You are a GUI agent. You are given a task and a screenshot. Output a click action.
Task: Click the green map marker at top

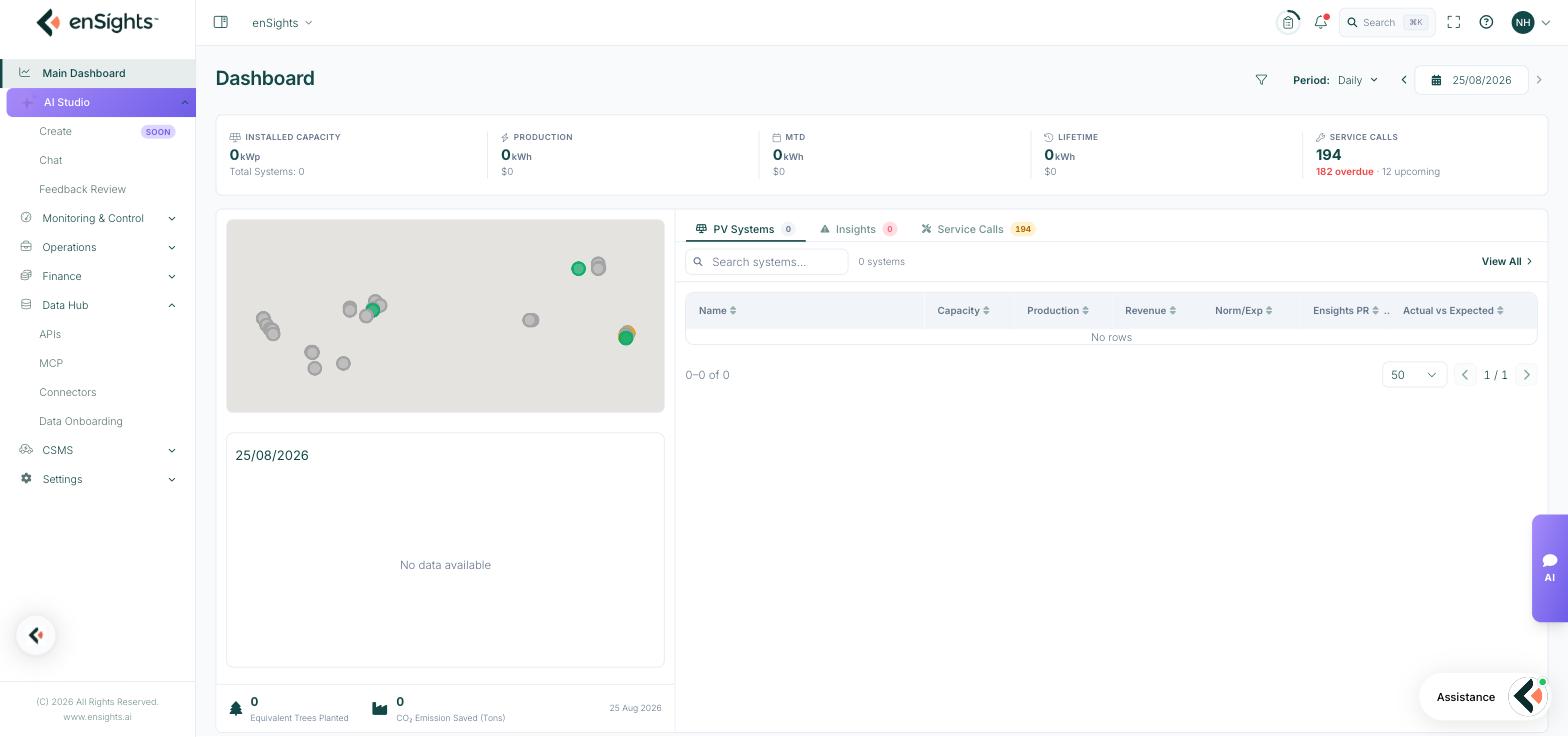click(x=578, y=268)
